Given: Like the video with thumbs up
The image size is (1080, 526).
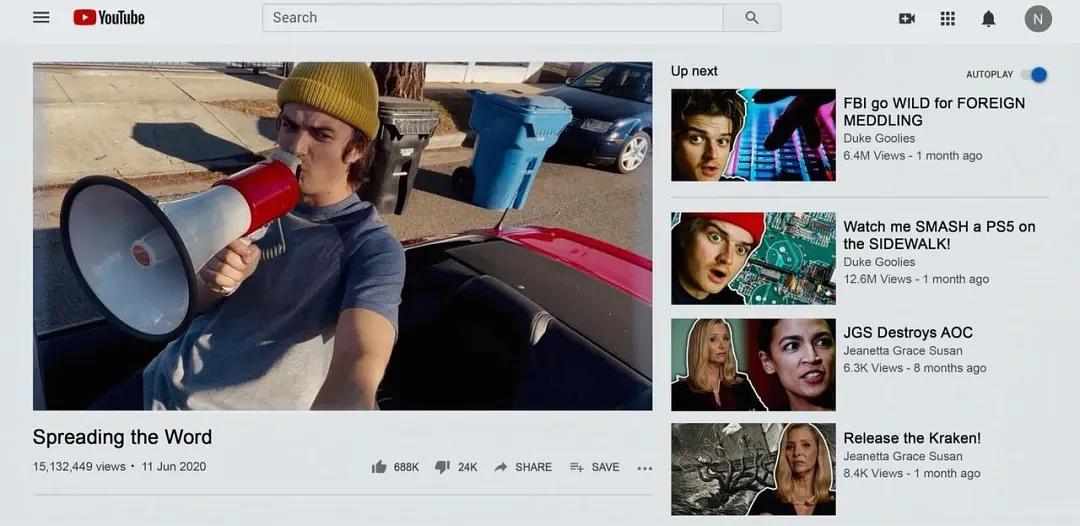Looking at the screenshot, I should pyautogui.click(x=380, y=467).
